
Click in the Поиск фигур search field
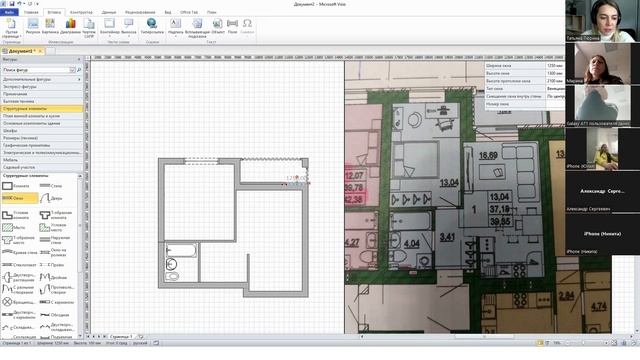[36, 70]
